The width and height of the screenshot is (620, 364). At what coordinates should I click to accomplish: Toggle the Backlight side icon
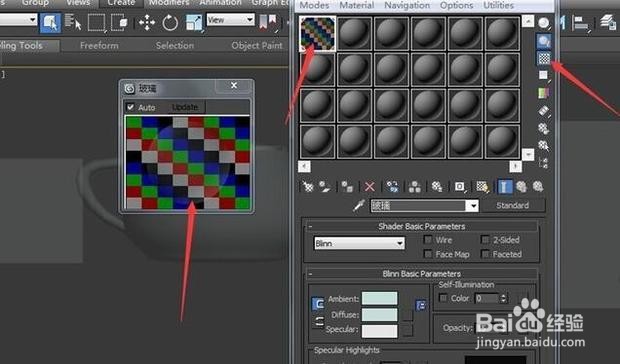click(x=544, y=41)
